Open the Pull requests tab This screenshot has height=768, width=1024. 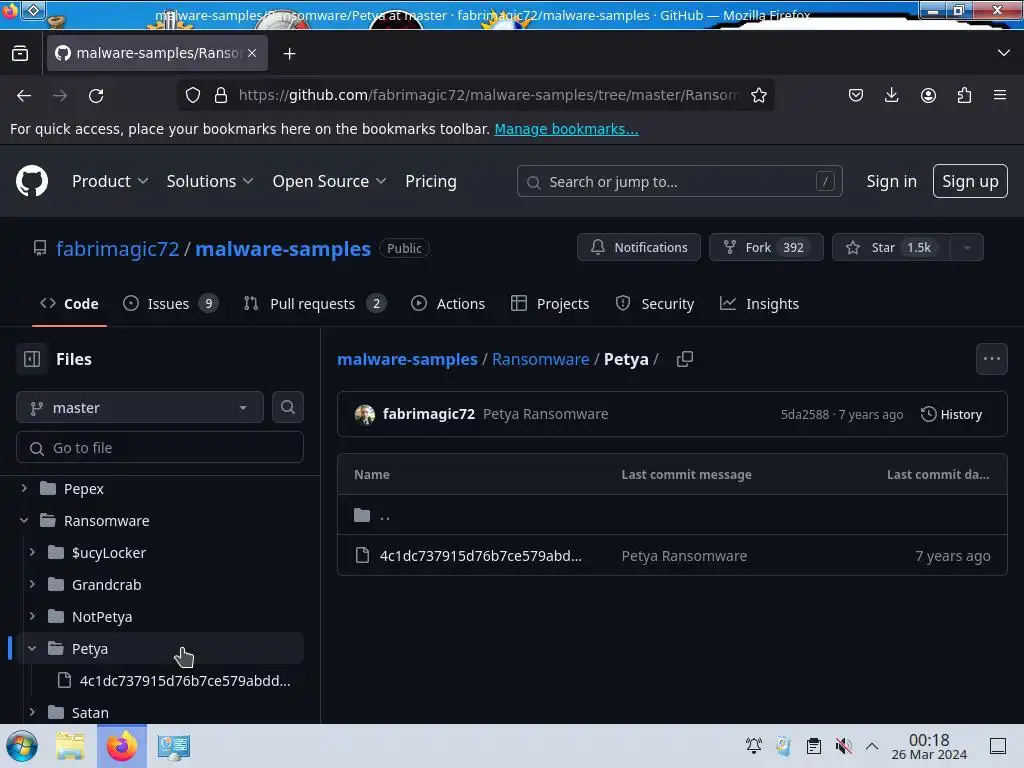(315, 304)
